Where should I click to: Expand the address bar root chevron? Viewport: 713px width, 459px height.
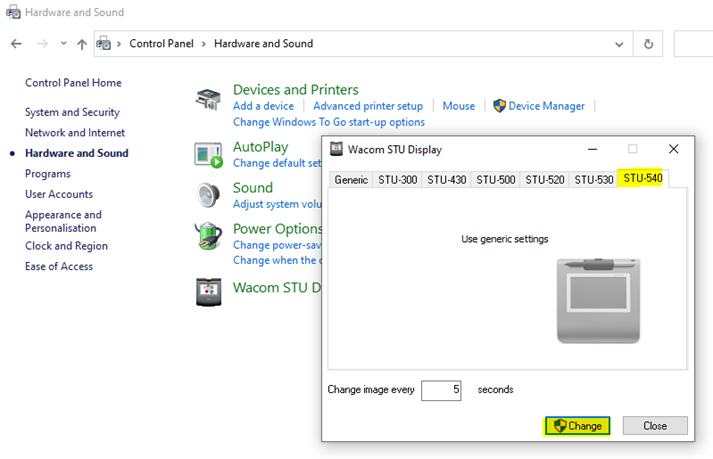point(119,44)
